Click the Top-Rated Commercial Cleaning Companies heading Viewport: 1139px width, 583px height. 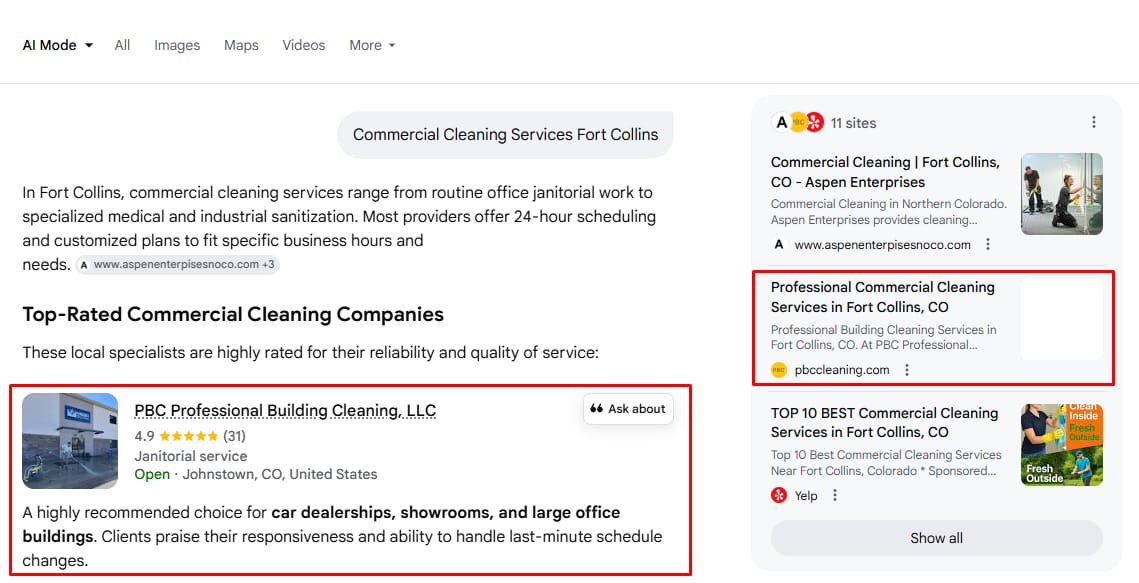233,314
